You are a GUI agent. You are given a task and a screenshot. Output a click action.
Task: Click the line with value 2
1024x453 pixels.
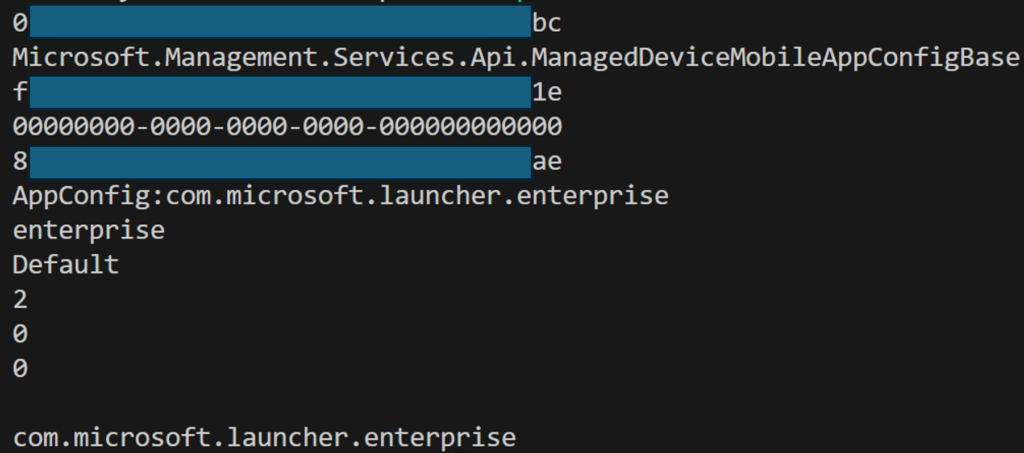[x=20, y=300]
